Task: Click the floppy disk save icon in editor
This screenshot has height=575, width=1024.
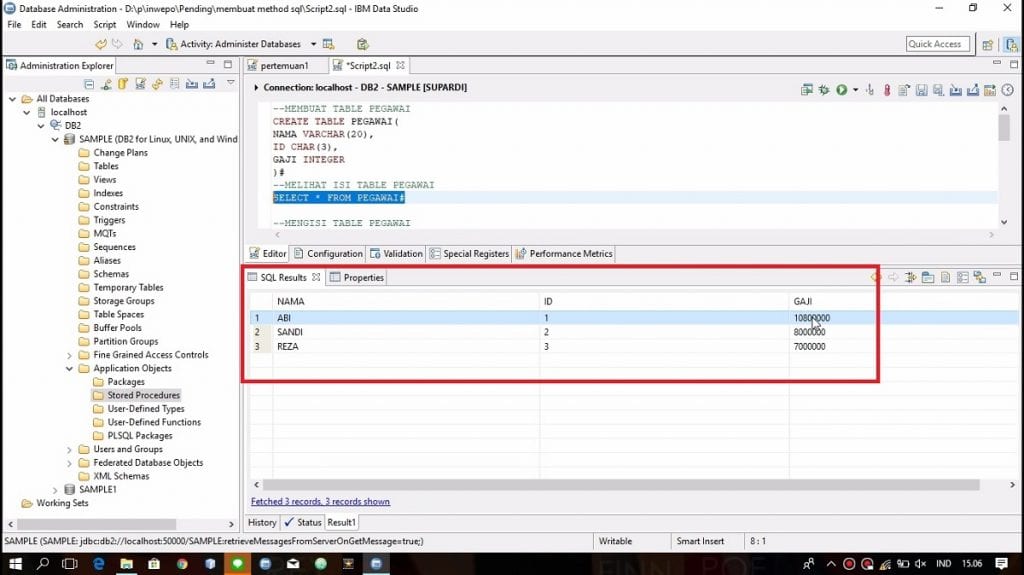Action: [x=920, y=90]
